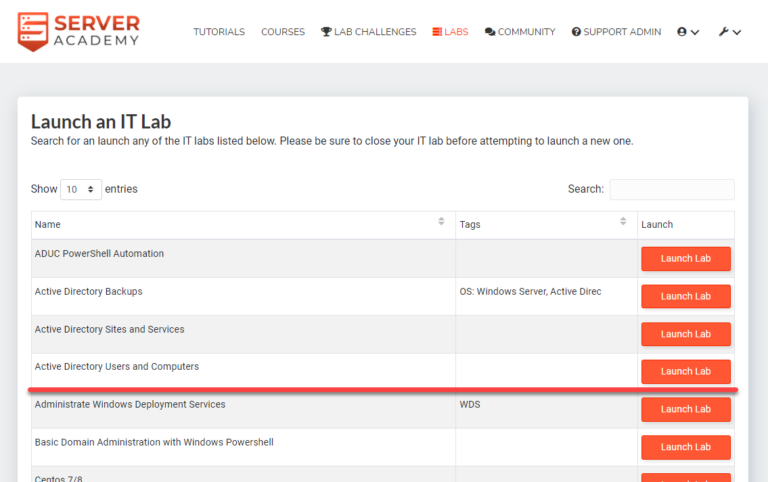Open the Tutorials menu item
Viewport: 768px width, 482px height.
[x=219, y=32]
